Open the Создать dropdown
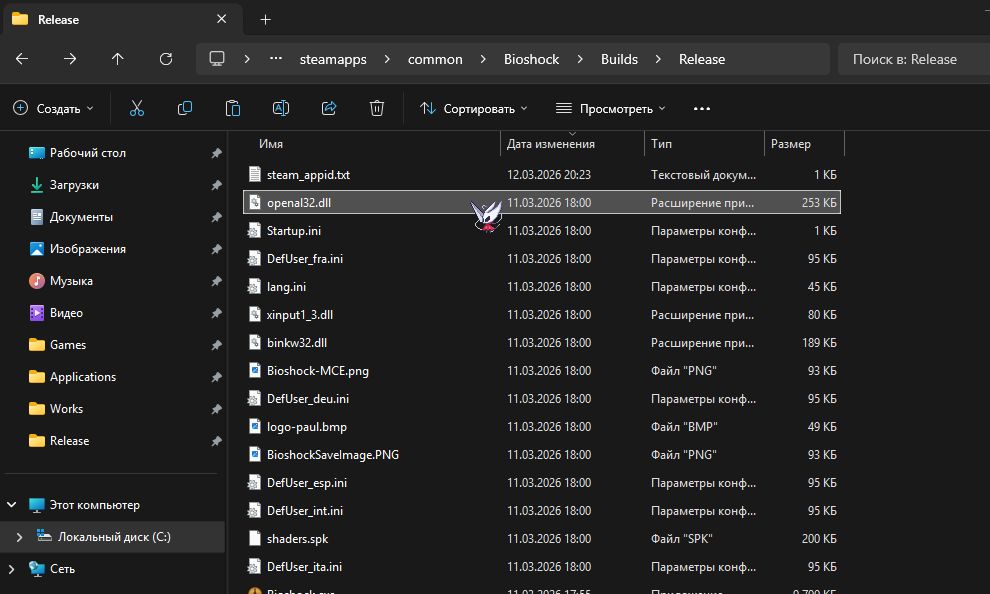 [54, 109]
